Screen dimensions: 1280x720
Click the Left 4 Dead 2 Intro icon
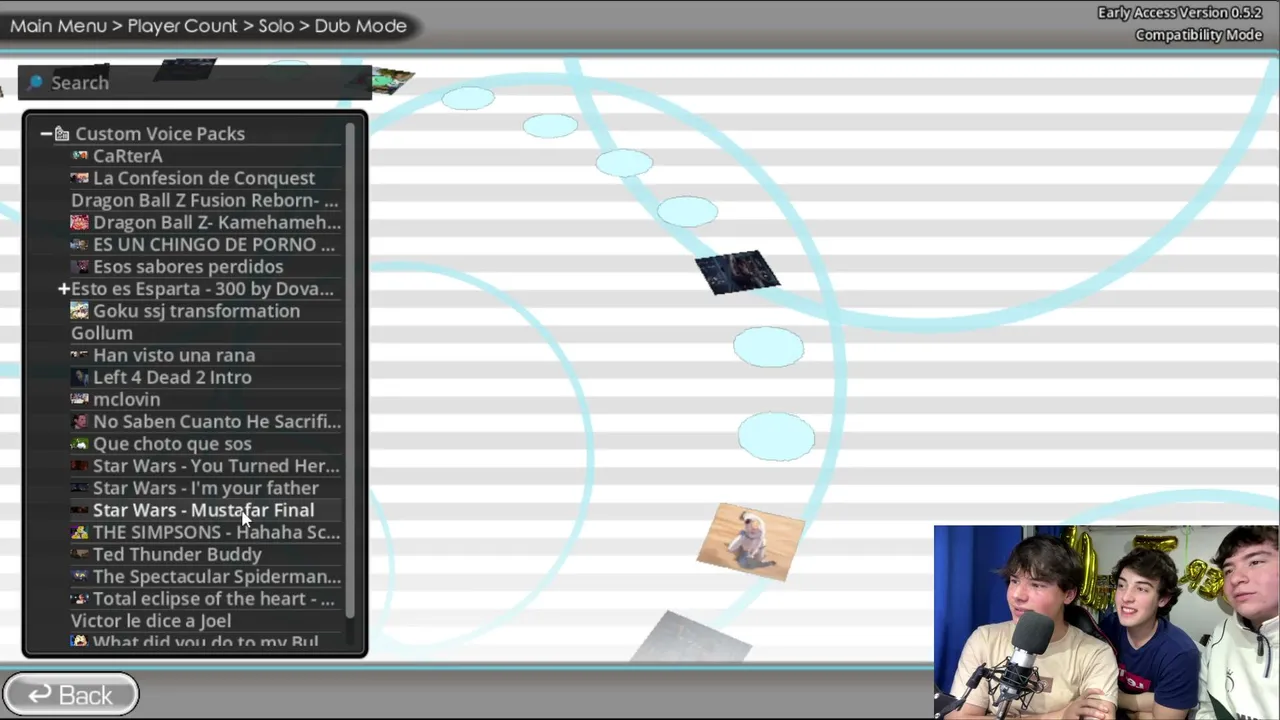tap(80, 377)
